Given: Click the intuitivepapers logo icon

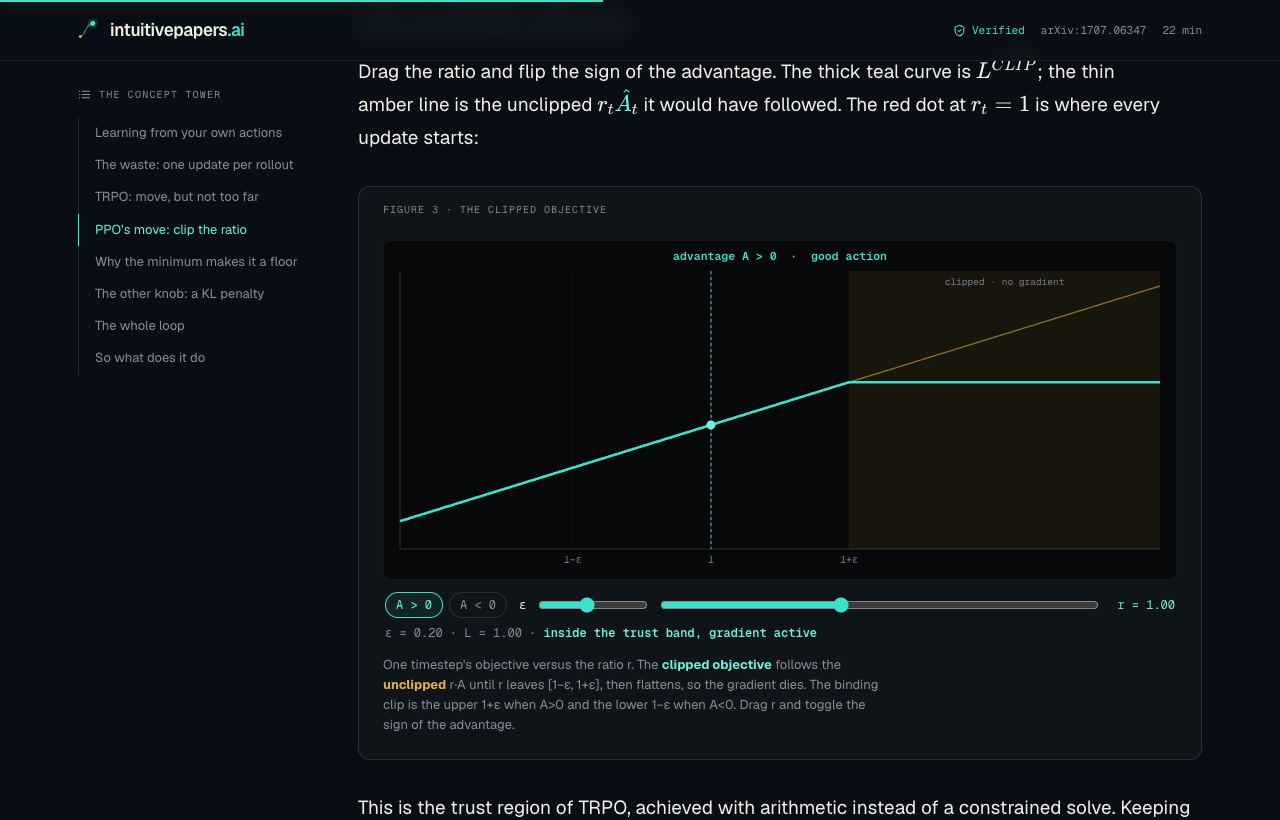Looking at the screenshot, I should coord(87,30).
